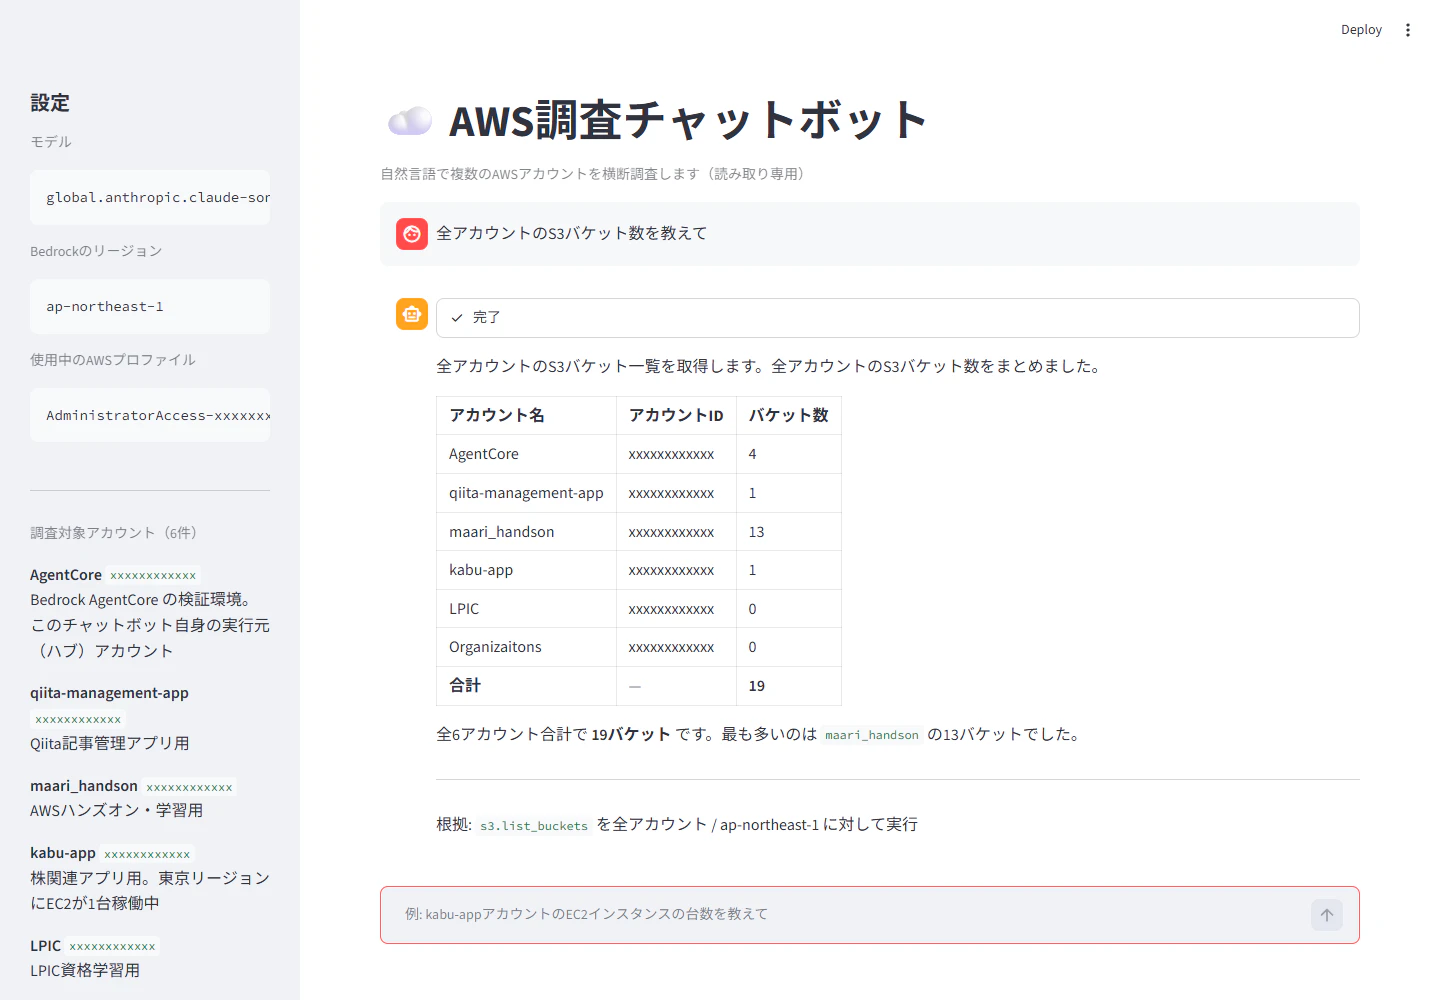The width and height of the screenshot is (1440, 1000).
Task: Click the account ID in the AgentCore table row
Action: tap(671, 455)
